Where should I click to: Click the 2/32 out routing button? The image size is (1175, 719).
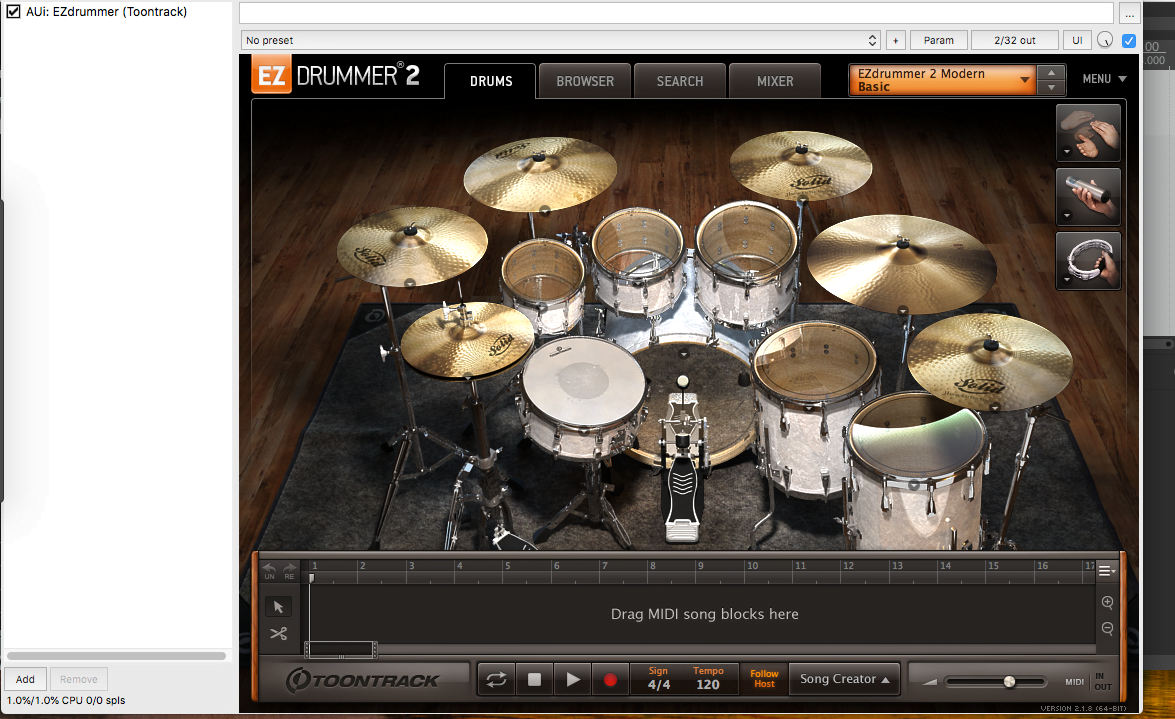tap(1015, 40)
